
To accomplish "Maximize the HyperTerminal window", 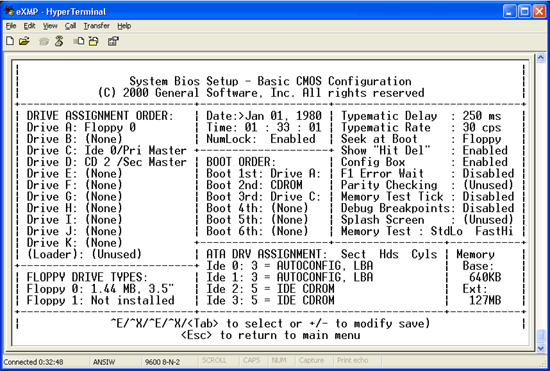I will coord(524,12).
